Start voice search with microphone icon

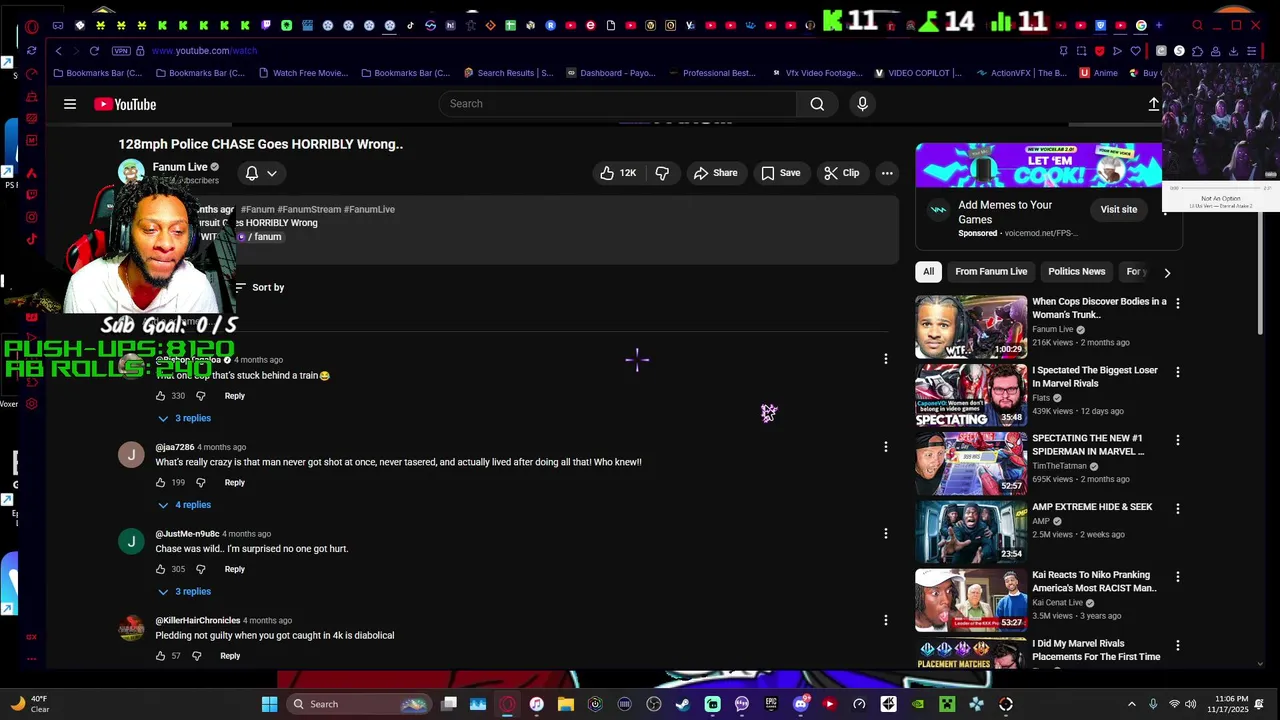862,104
